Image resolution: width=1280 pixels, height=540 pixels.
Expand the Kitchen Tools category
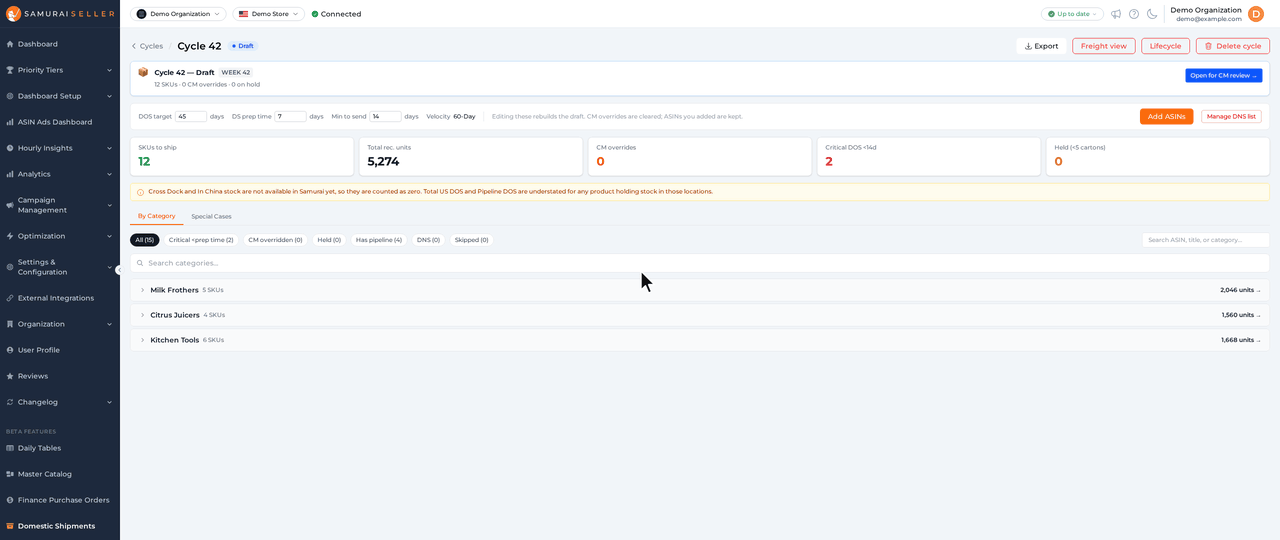coord(700,340)
